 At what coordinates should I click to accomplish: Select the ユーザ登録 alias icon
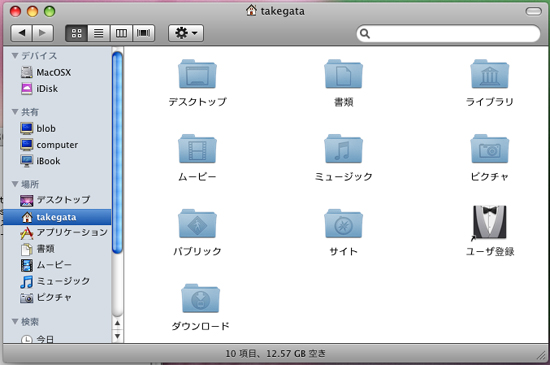[489, 223]
